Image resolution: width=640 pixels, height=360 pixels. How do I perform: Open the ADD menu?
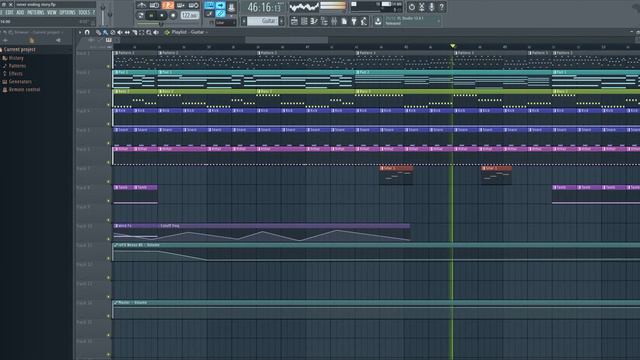[x=20, y=13]
